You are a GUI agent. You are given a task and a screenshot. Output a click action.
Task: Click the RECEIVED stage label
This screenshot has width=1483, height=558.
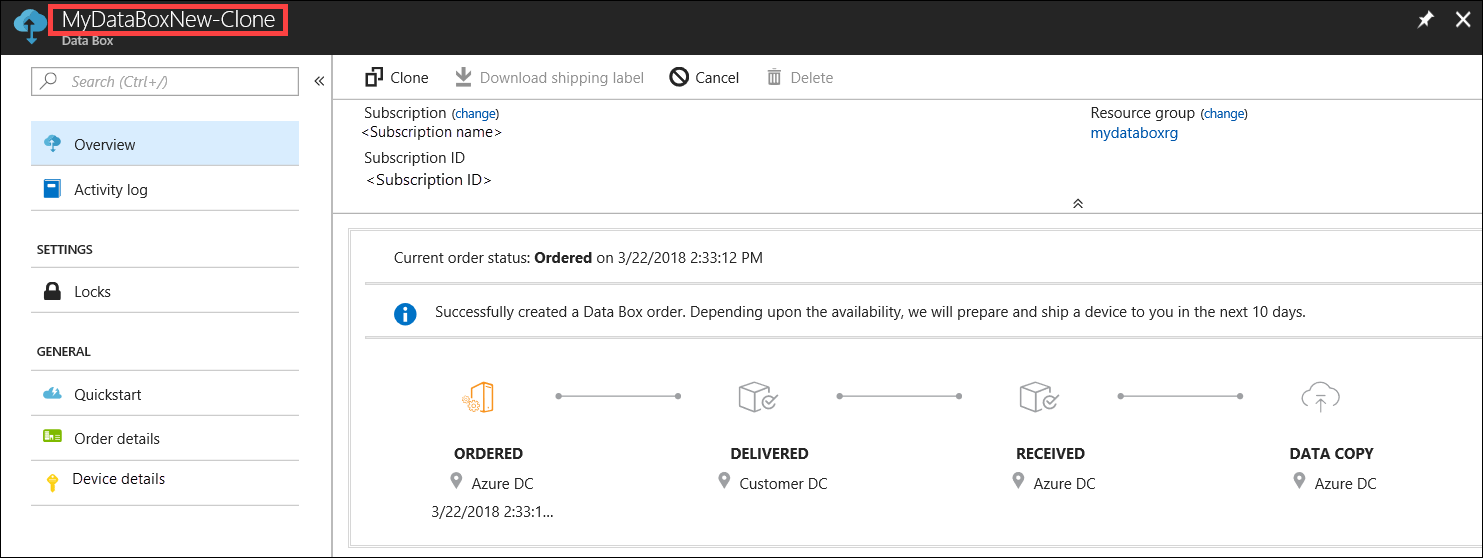coord(1050,453)
